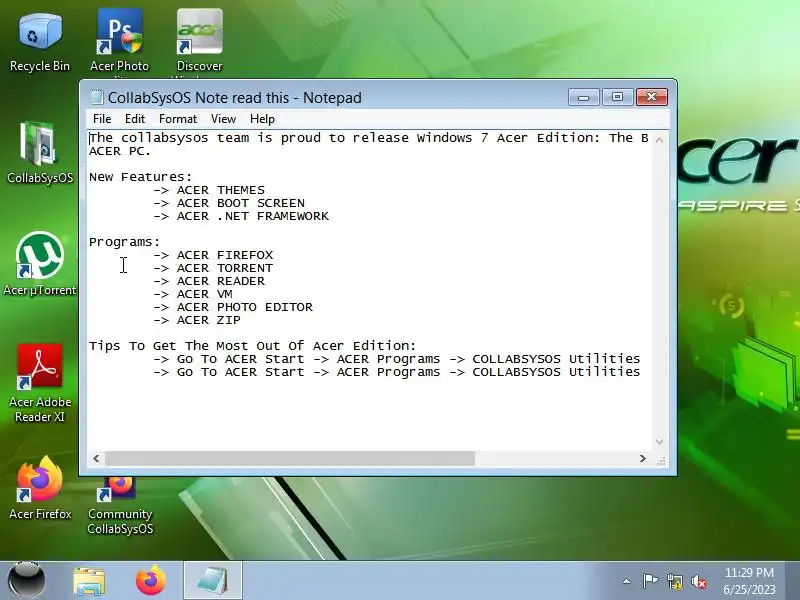Image resolution: width=800 pixels, height=600 pixels.
Task: Open the Format menu
Action: pos(178,119)
